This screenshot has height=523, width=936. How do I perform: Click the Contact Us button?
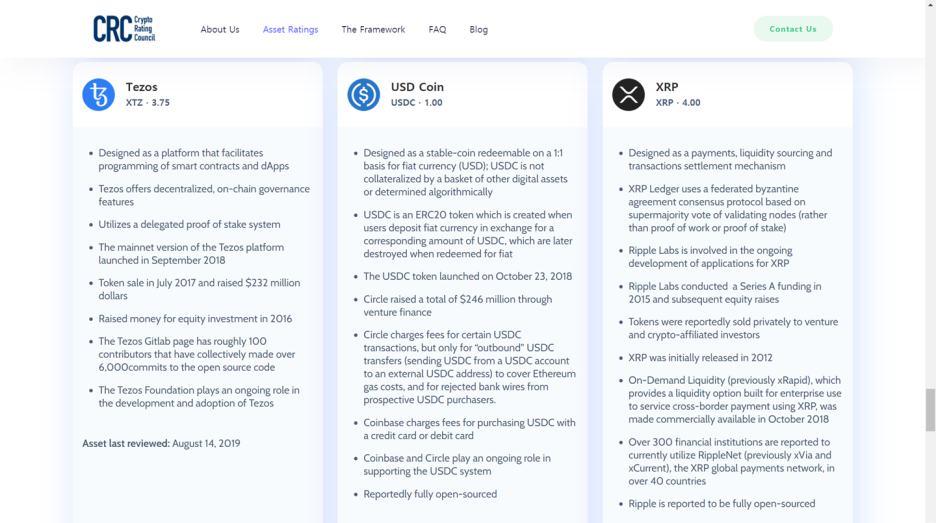pyautogui.click(x=793, y=29)
